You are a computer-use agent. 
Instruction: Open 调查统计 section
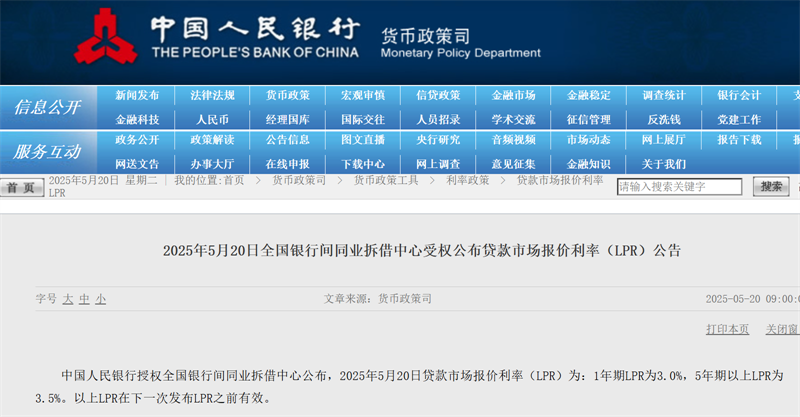click(664, 95)
